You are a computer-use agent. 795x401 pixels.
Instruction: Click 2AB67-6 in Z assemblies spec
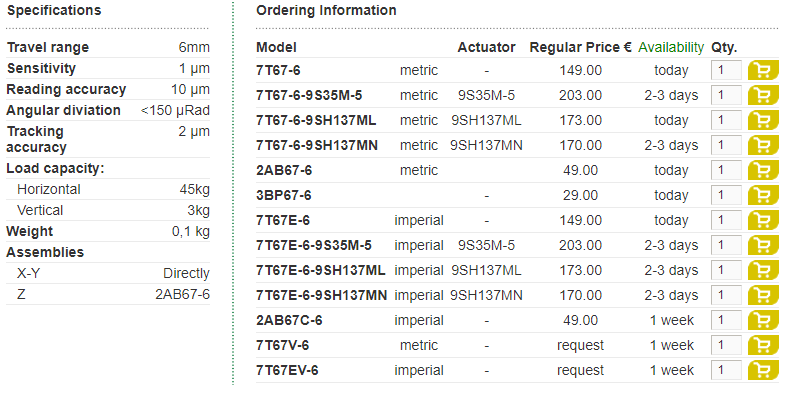coord(183,294)
